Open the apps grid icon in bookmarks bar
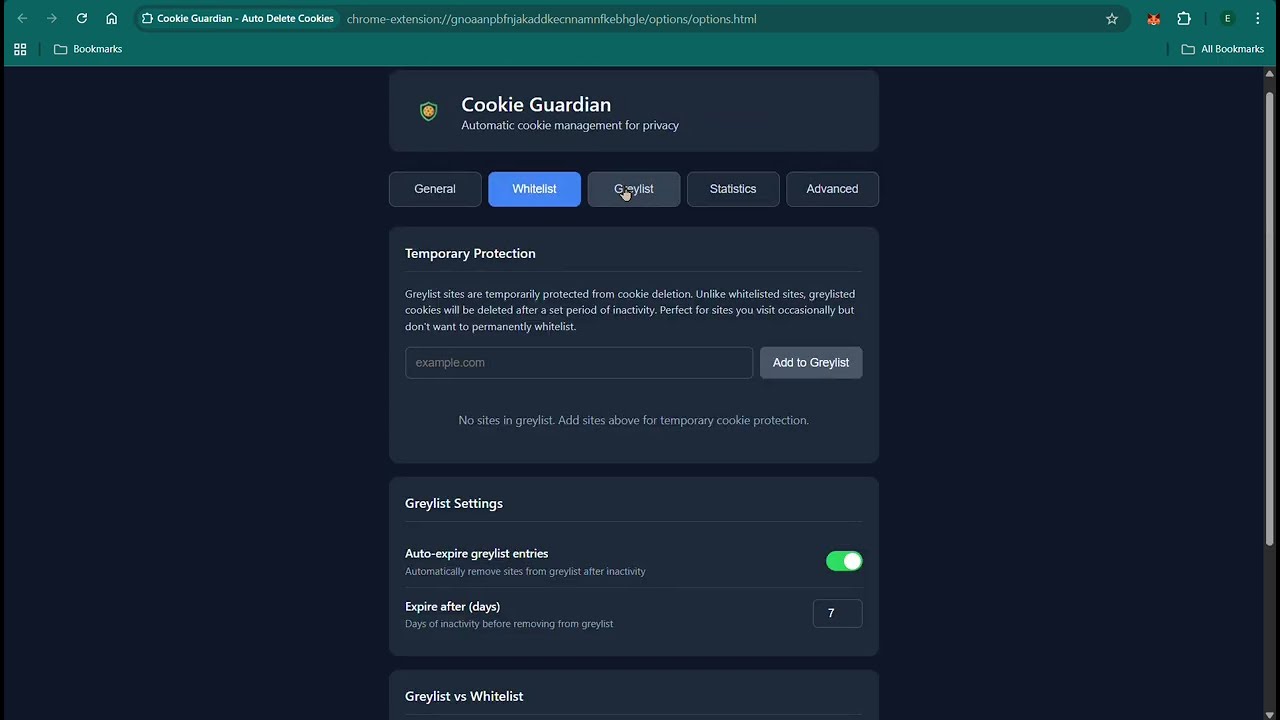Viewport: 1280px width, 720px height. [20, 49]
